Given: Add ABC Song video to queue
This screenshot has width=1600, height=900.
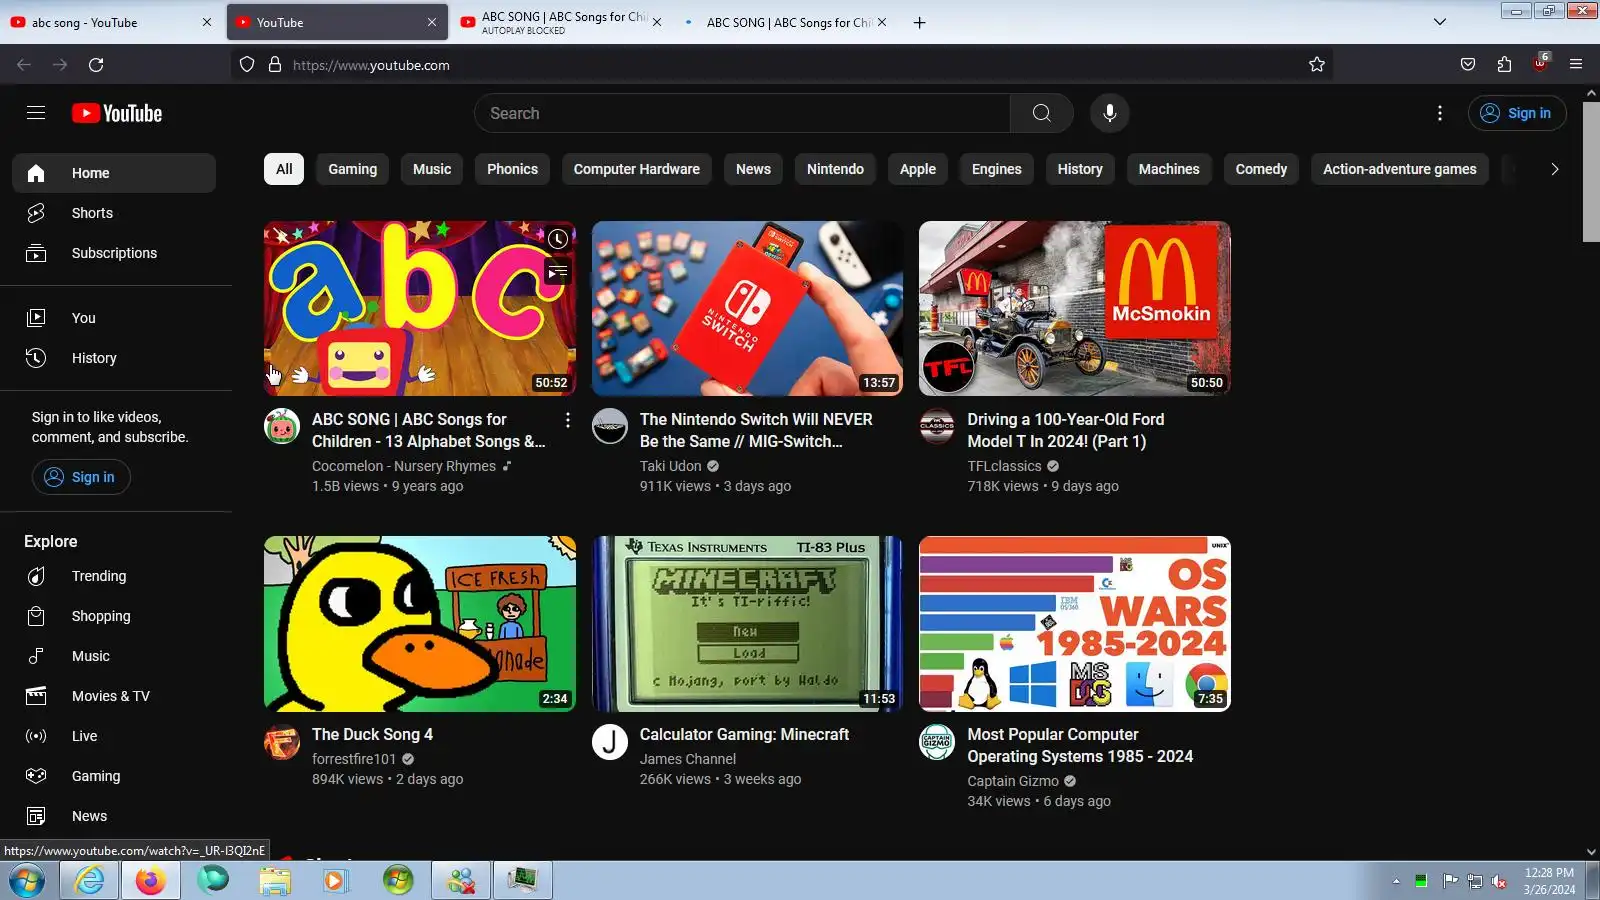Looking at the screenshot, I should coord(558,271).
